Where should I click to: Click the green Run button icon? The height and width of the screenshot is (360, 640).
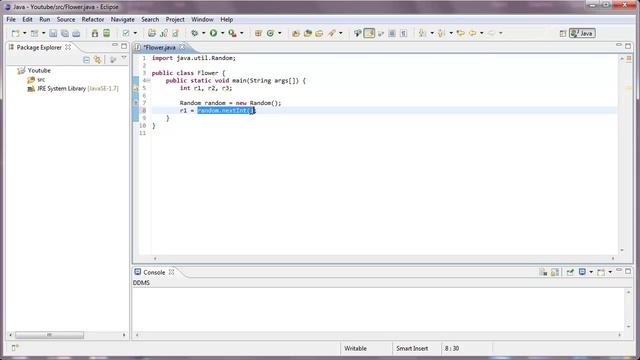point(213,33)
